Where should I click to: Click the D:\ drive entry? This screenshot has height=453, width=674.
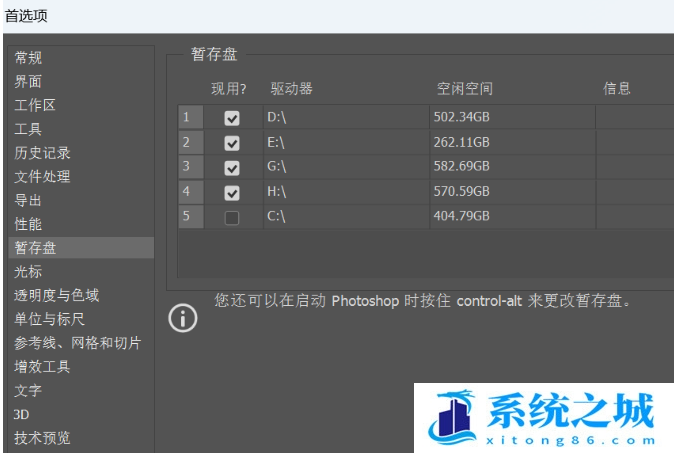point(276,117)
